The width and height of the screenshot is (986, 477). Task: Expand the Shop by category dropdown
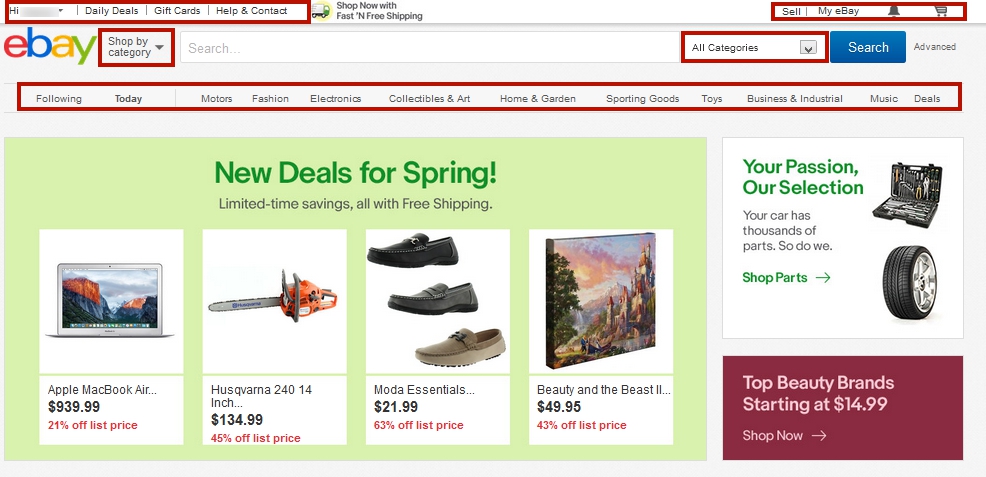pyautogui.click(x=136, y=47)
